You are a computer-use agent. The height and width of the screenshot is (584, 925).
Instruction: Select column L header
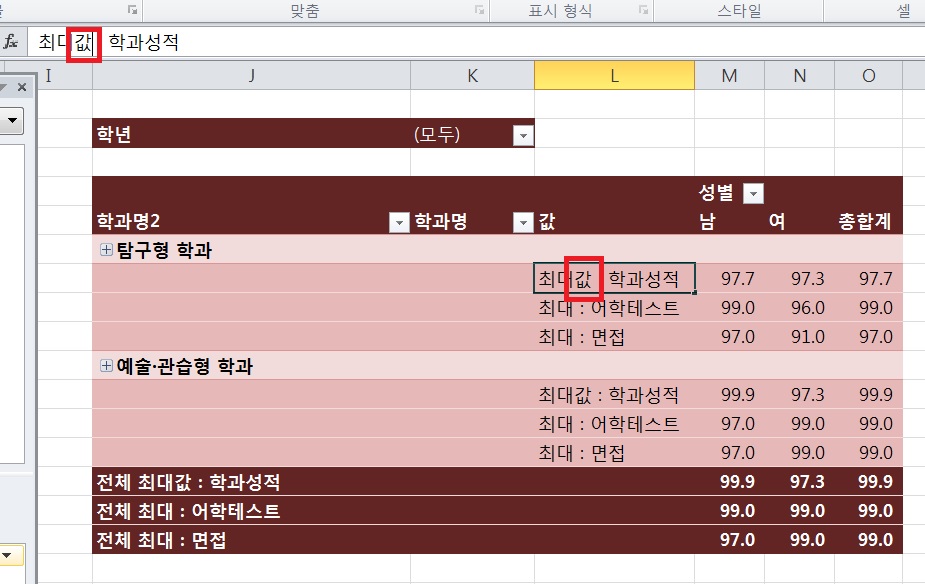point(614,76)
